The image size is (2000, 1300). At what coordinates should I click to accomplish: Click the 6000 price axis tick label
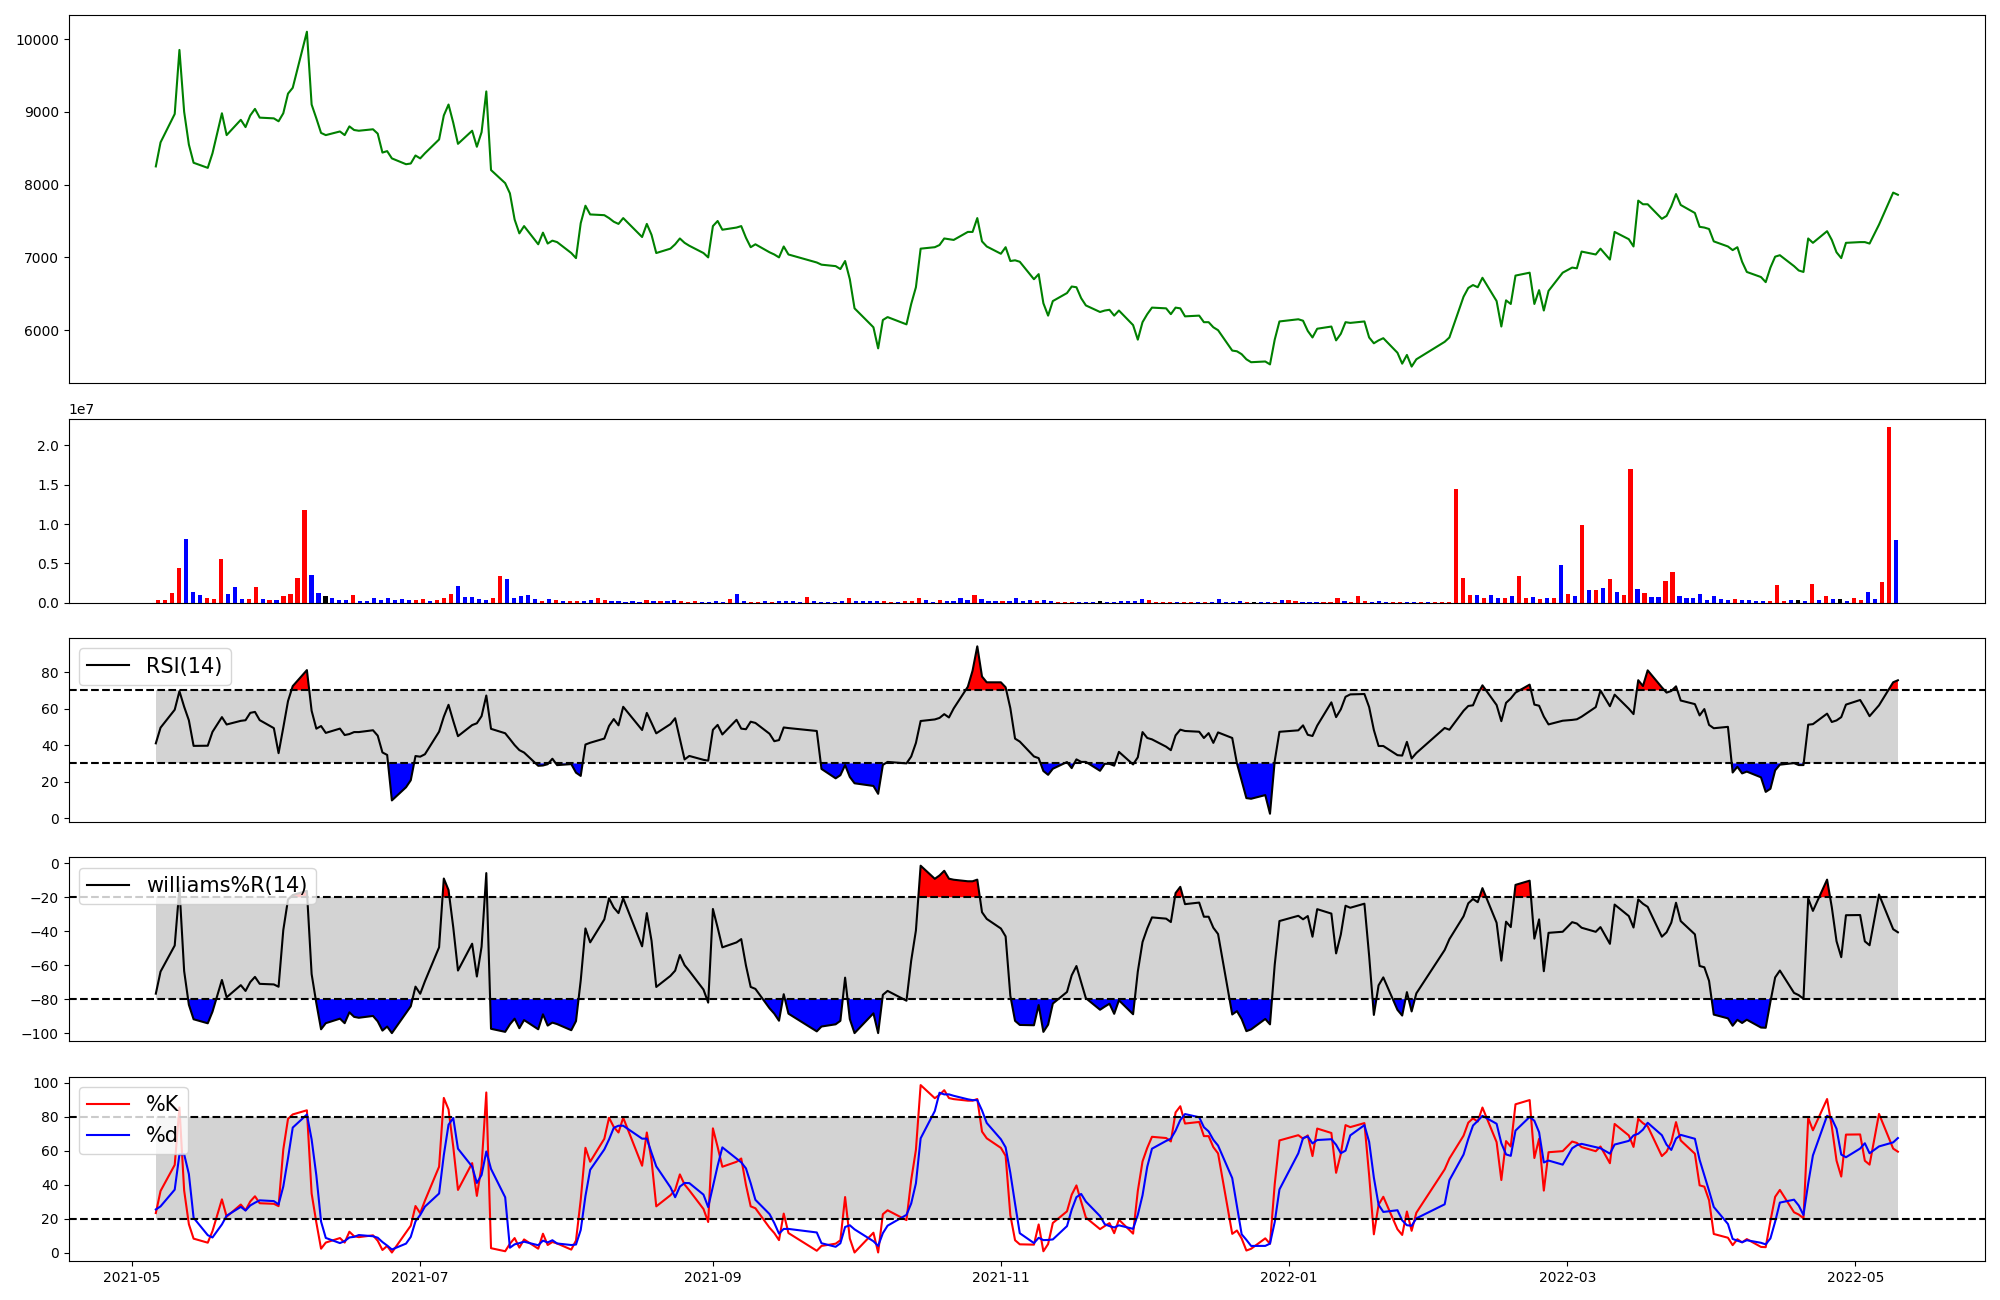(41, 331)
